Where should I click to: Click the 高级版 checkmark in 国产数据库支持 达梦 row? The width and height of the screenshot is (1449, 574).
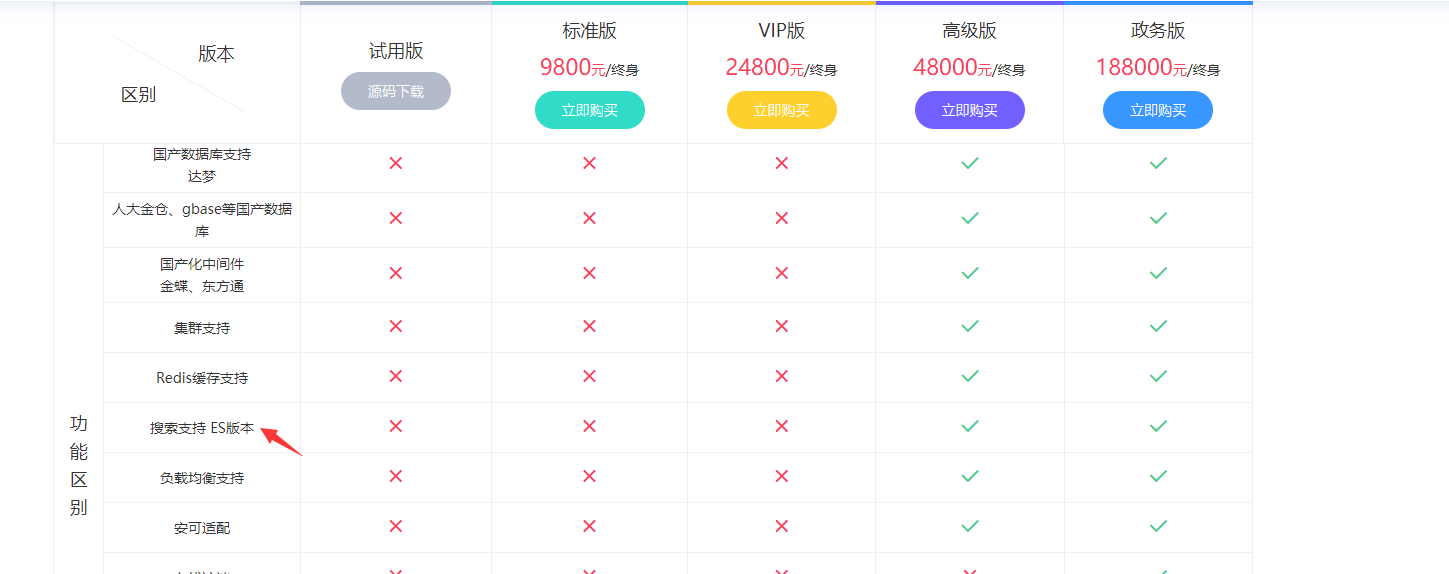pos(969,163)
